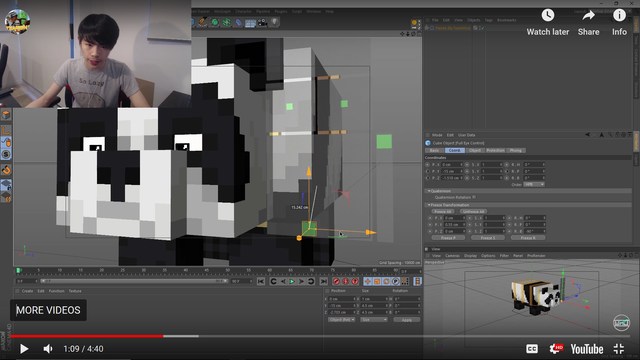Open Object (Rel) dropdown in coordinate manager

click(x=342, y=320)
